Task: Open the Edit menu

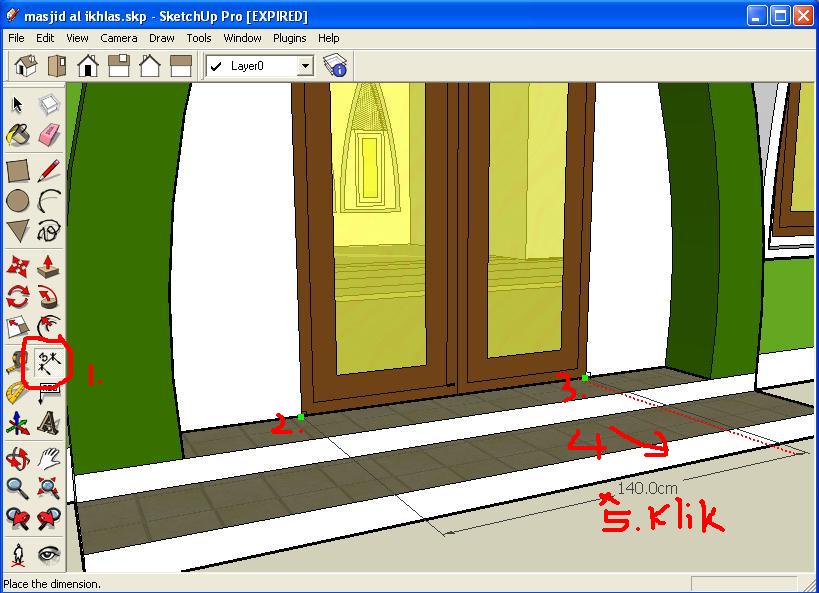Action: coord(45,38)
